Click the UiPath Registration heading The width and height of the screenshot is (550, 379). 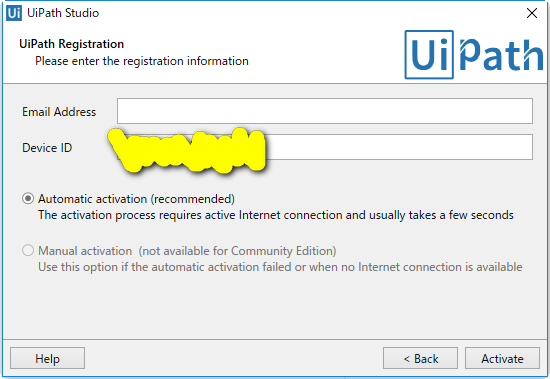coord(72,44)
